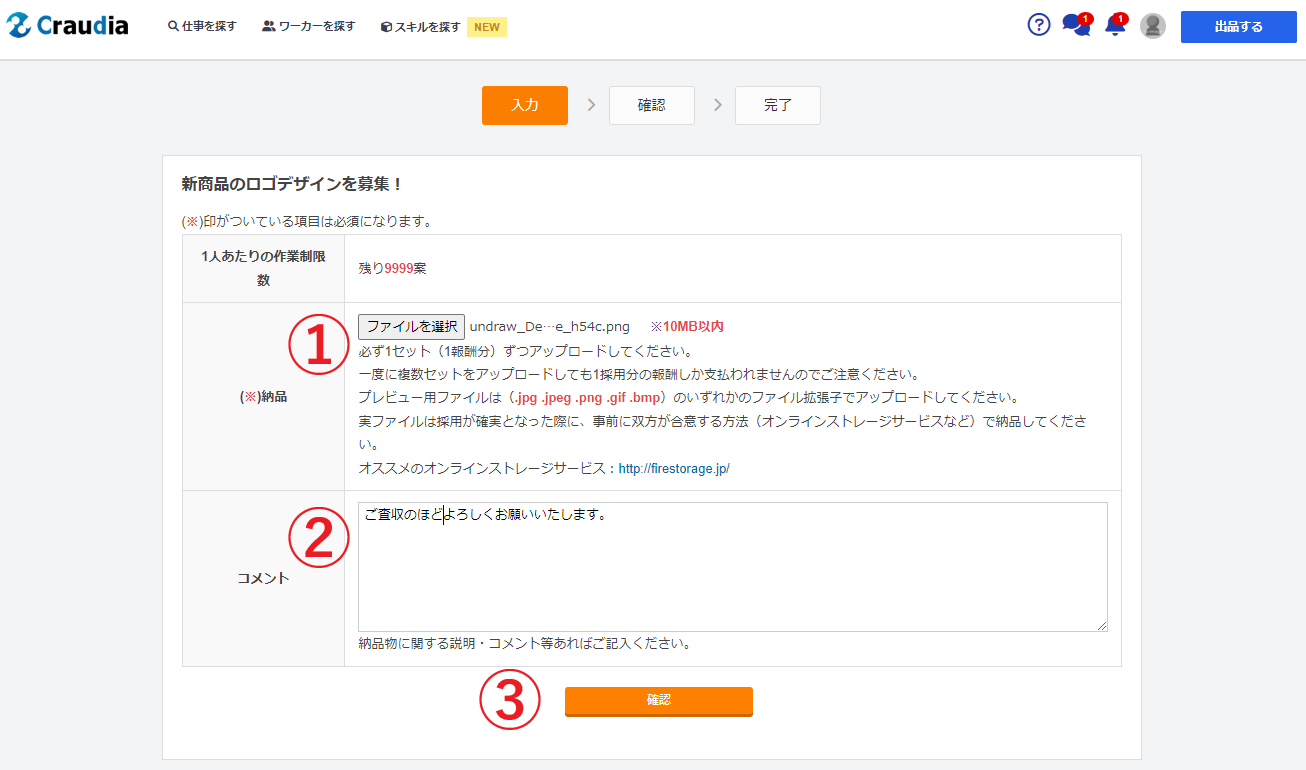Click the Craudia logo
Screen dimensions: 1306x770
coord(68,26)
